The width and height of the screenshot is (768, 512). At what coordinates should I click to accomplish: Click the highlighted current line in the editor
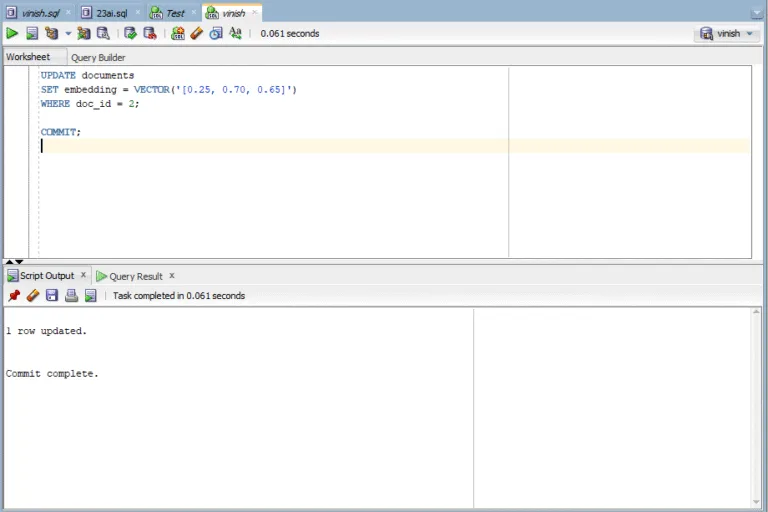[395, 146]
